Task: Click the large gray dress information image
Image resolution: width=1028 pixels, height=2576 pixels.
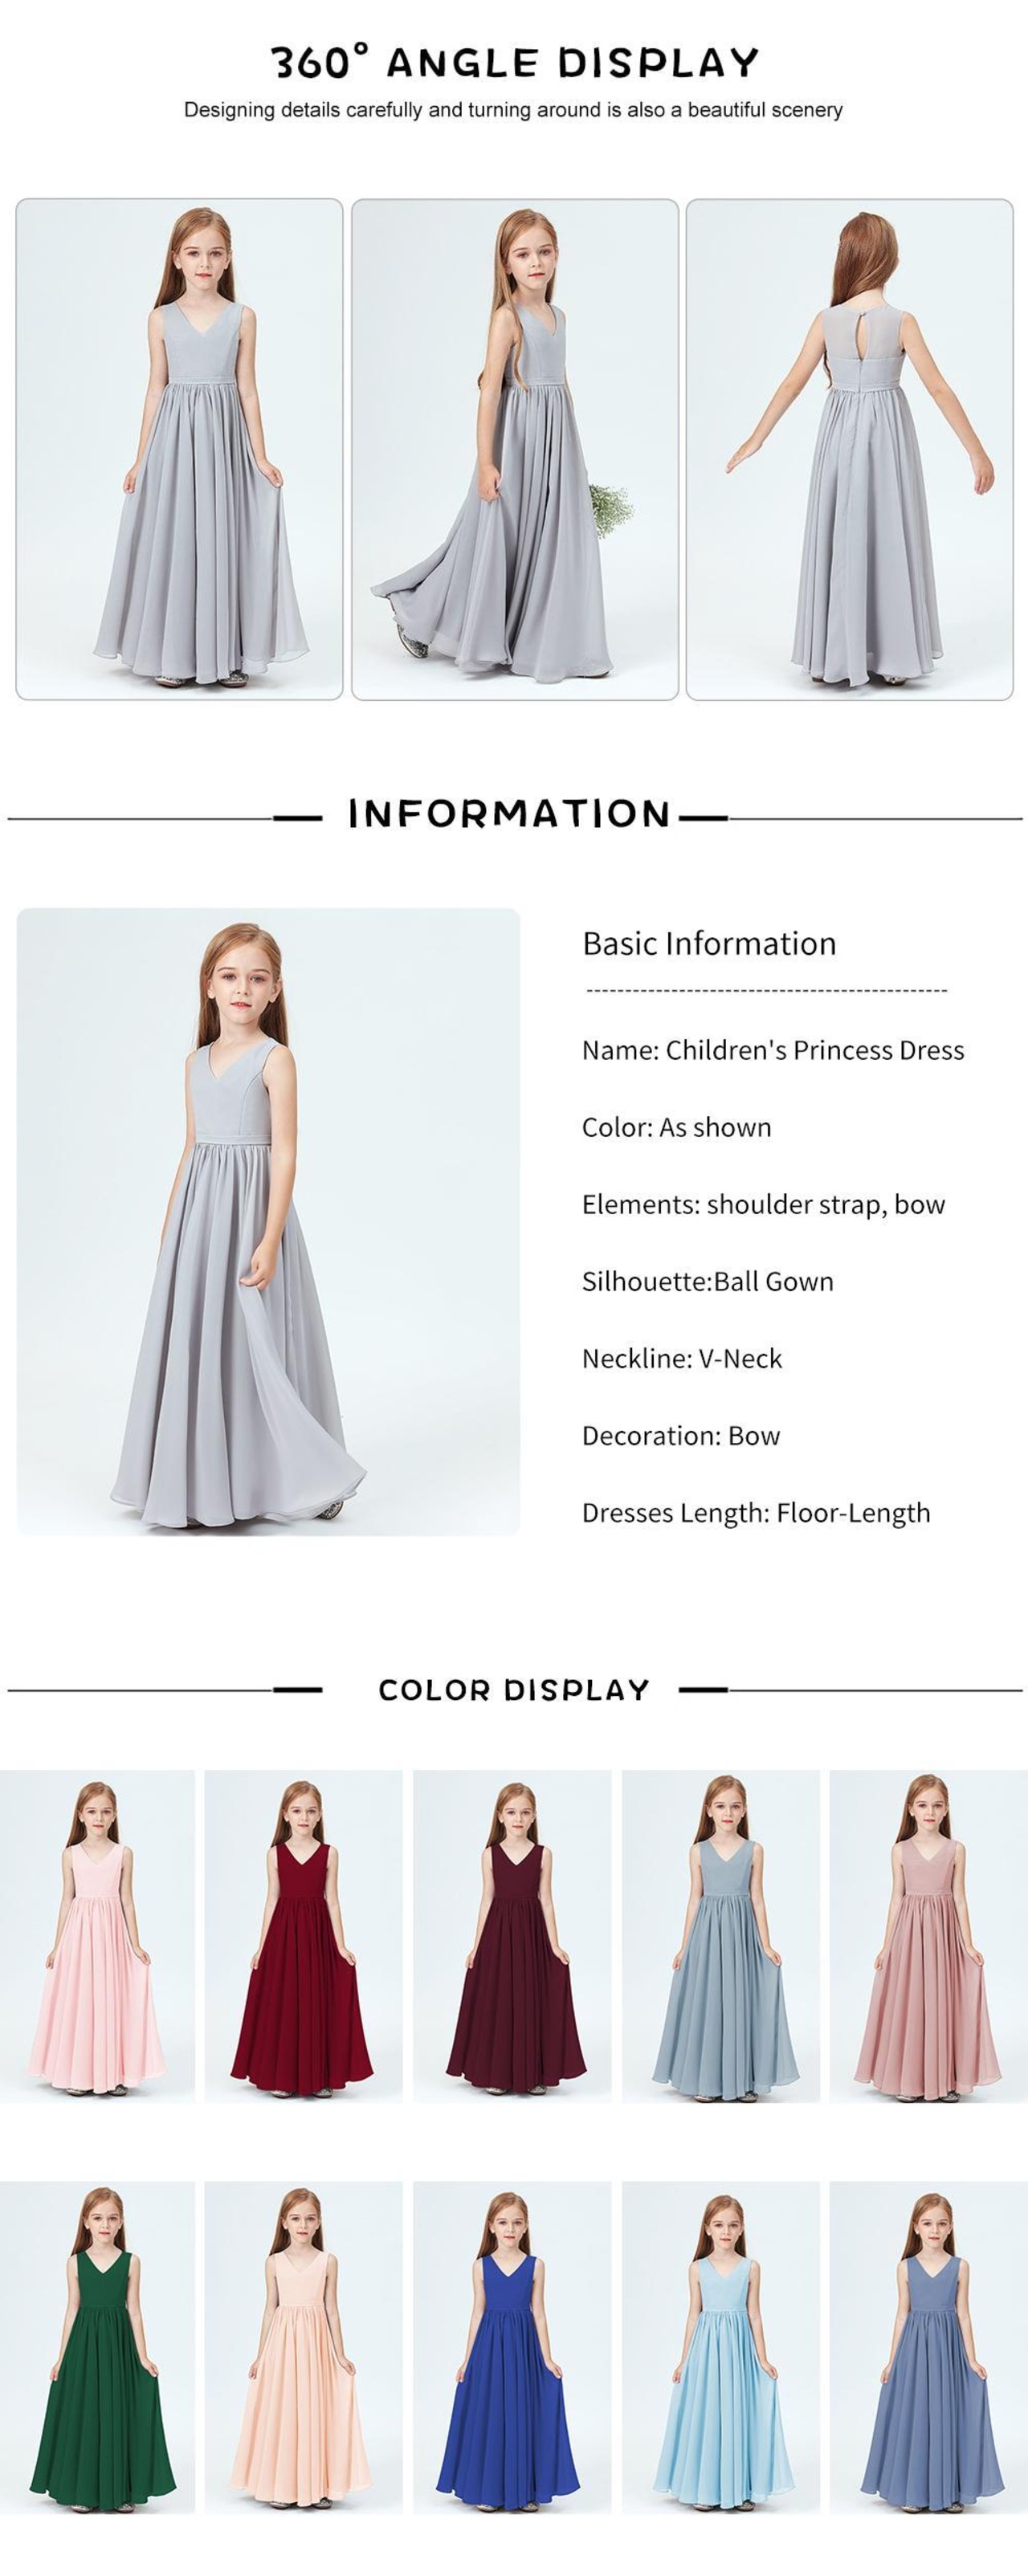Action: pos(268,1221)
